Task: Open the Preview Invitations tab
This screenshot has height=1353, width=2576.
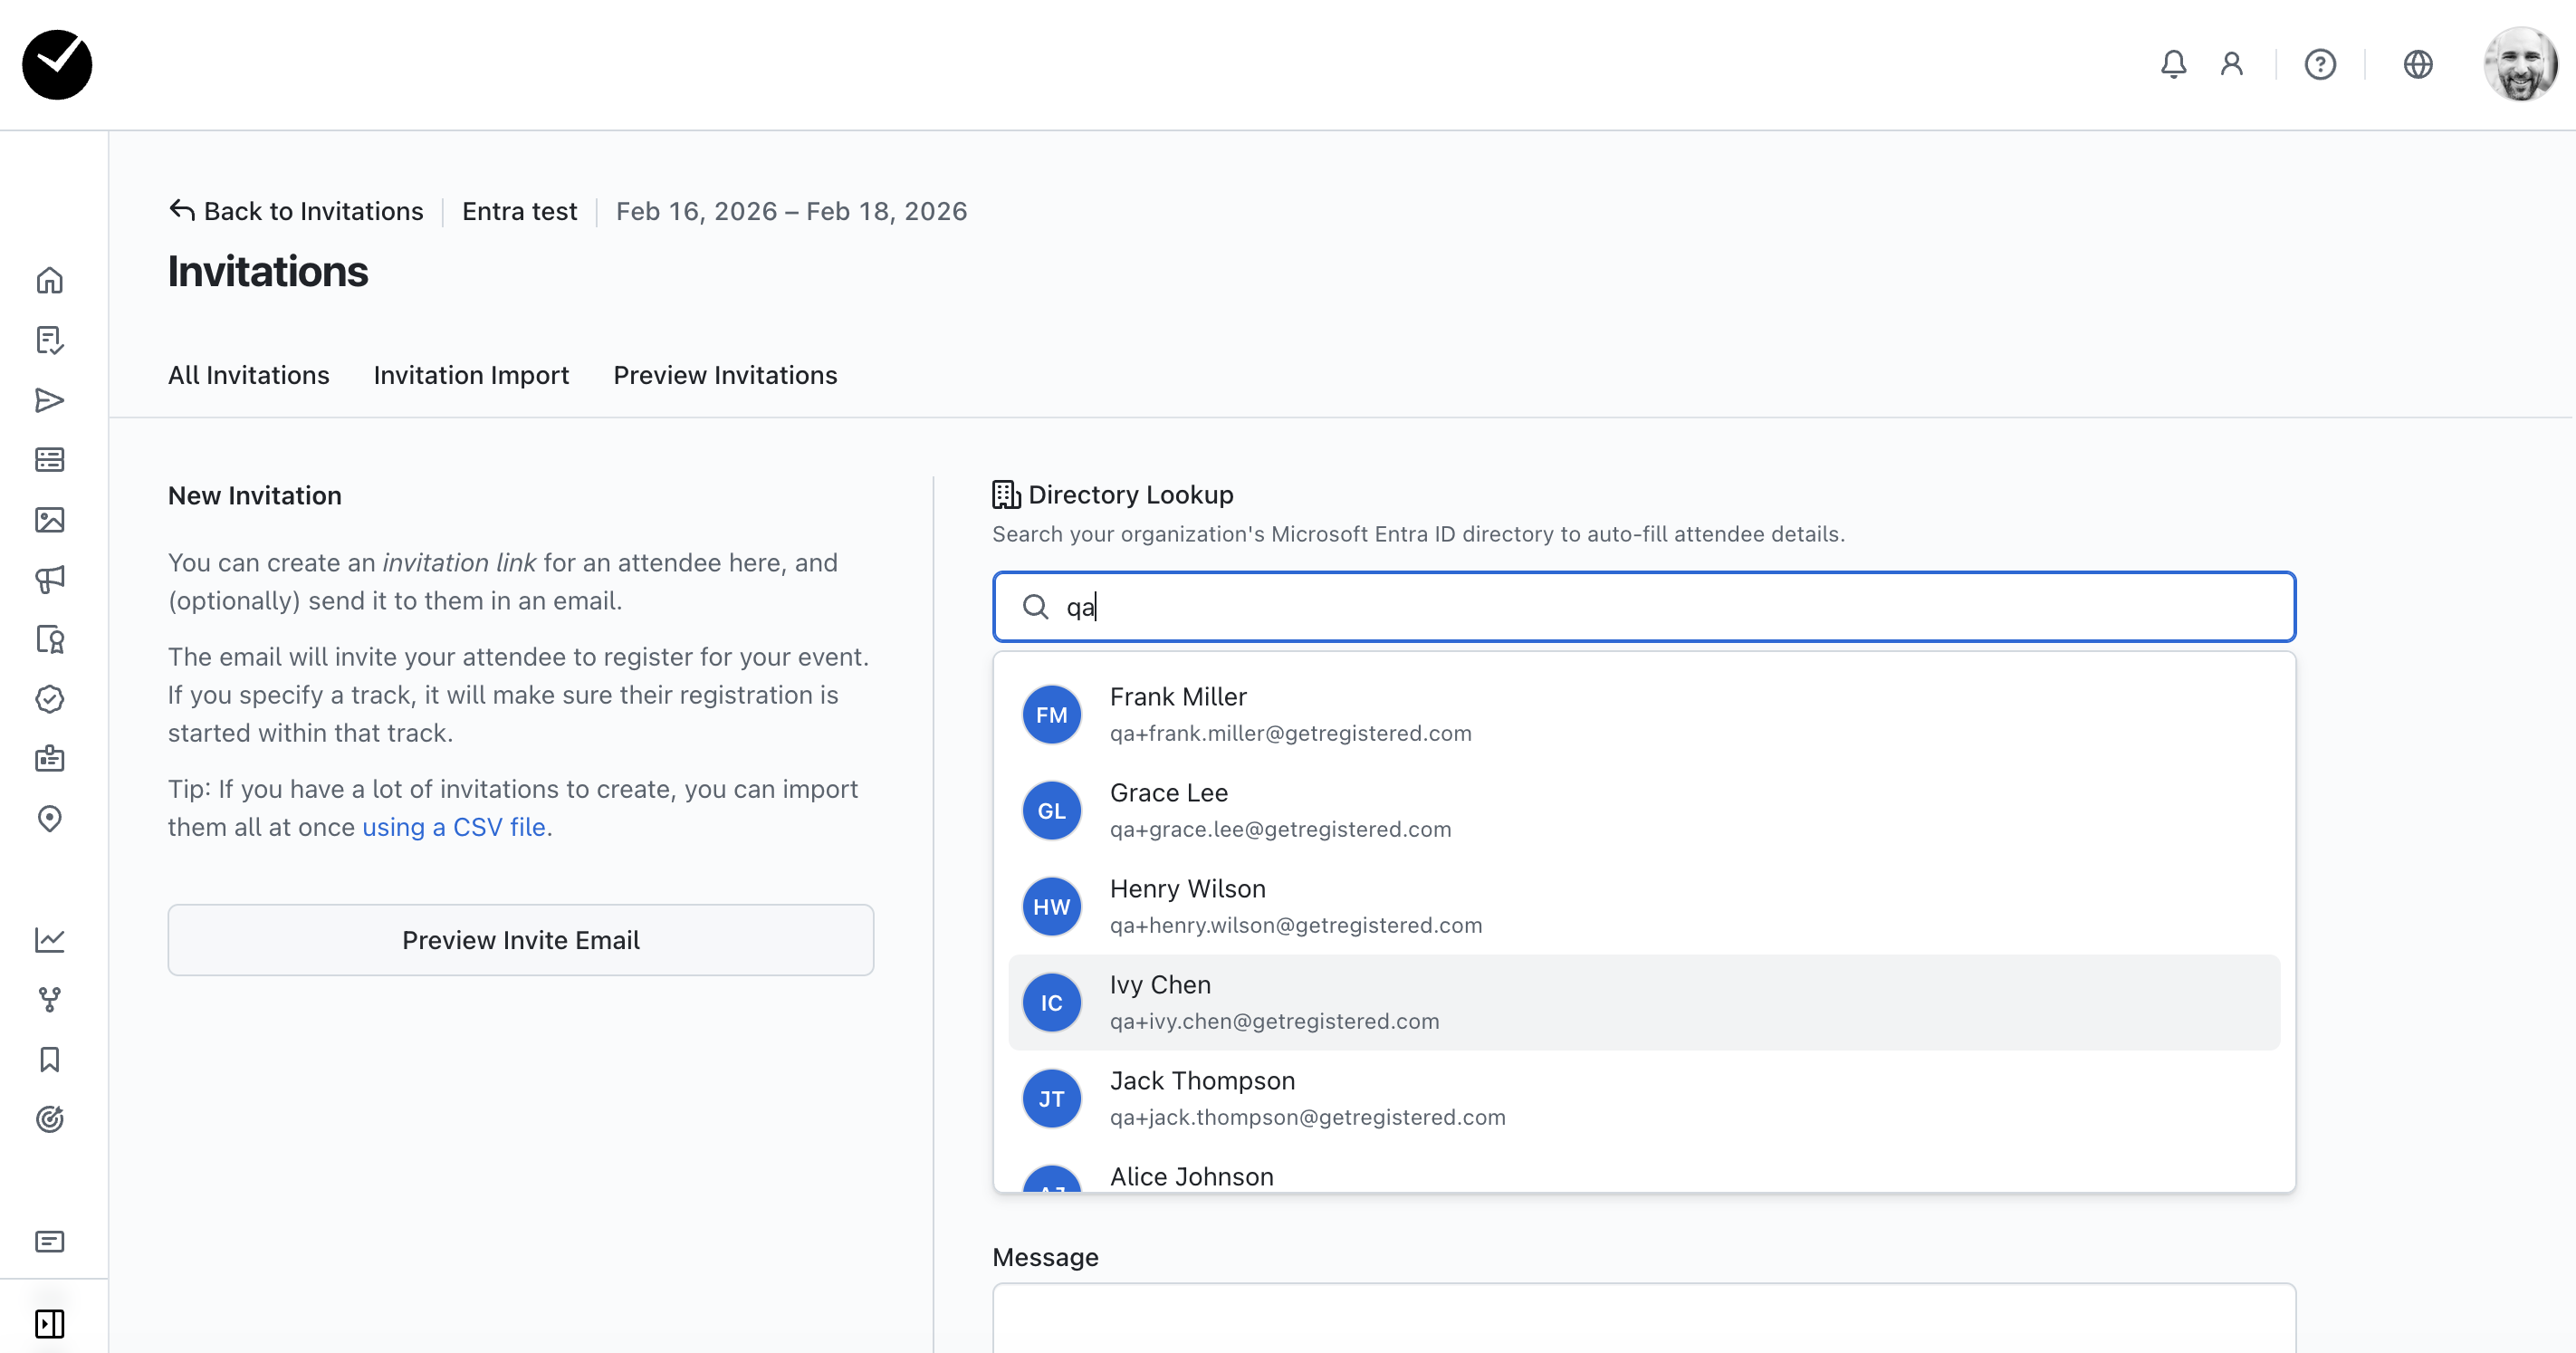Action: point(725,375)
